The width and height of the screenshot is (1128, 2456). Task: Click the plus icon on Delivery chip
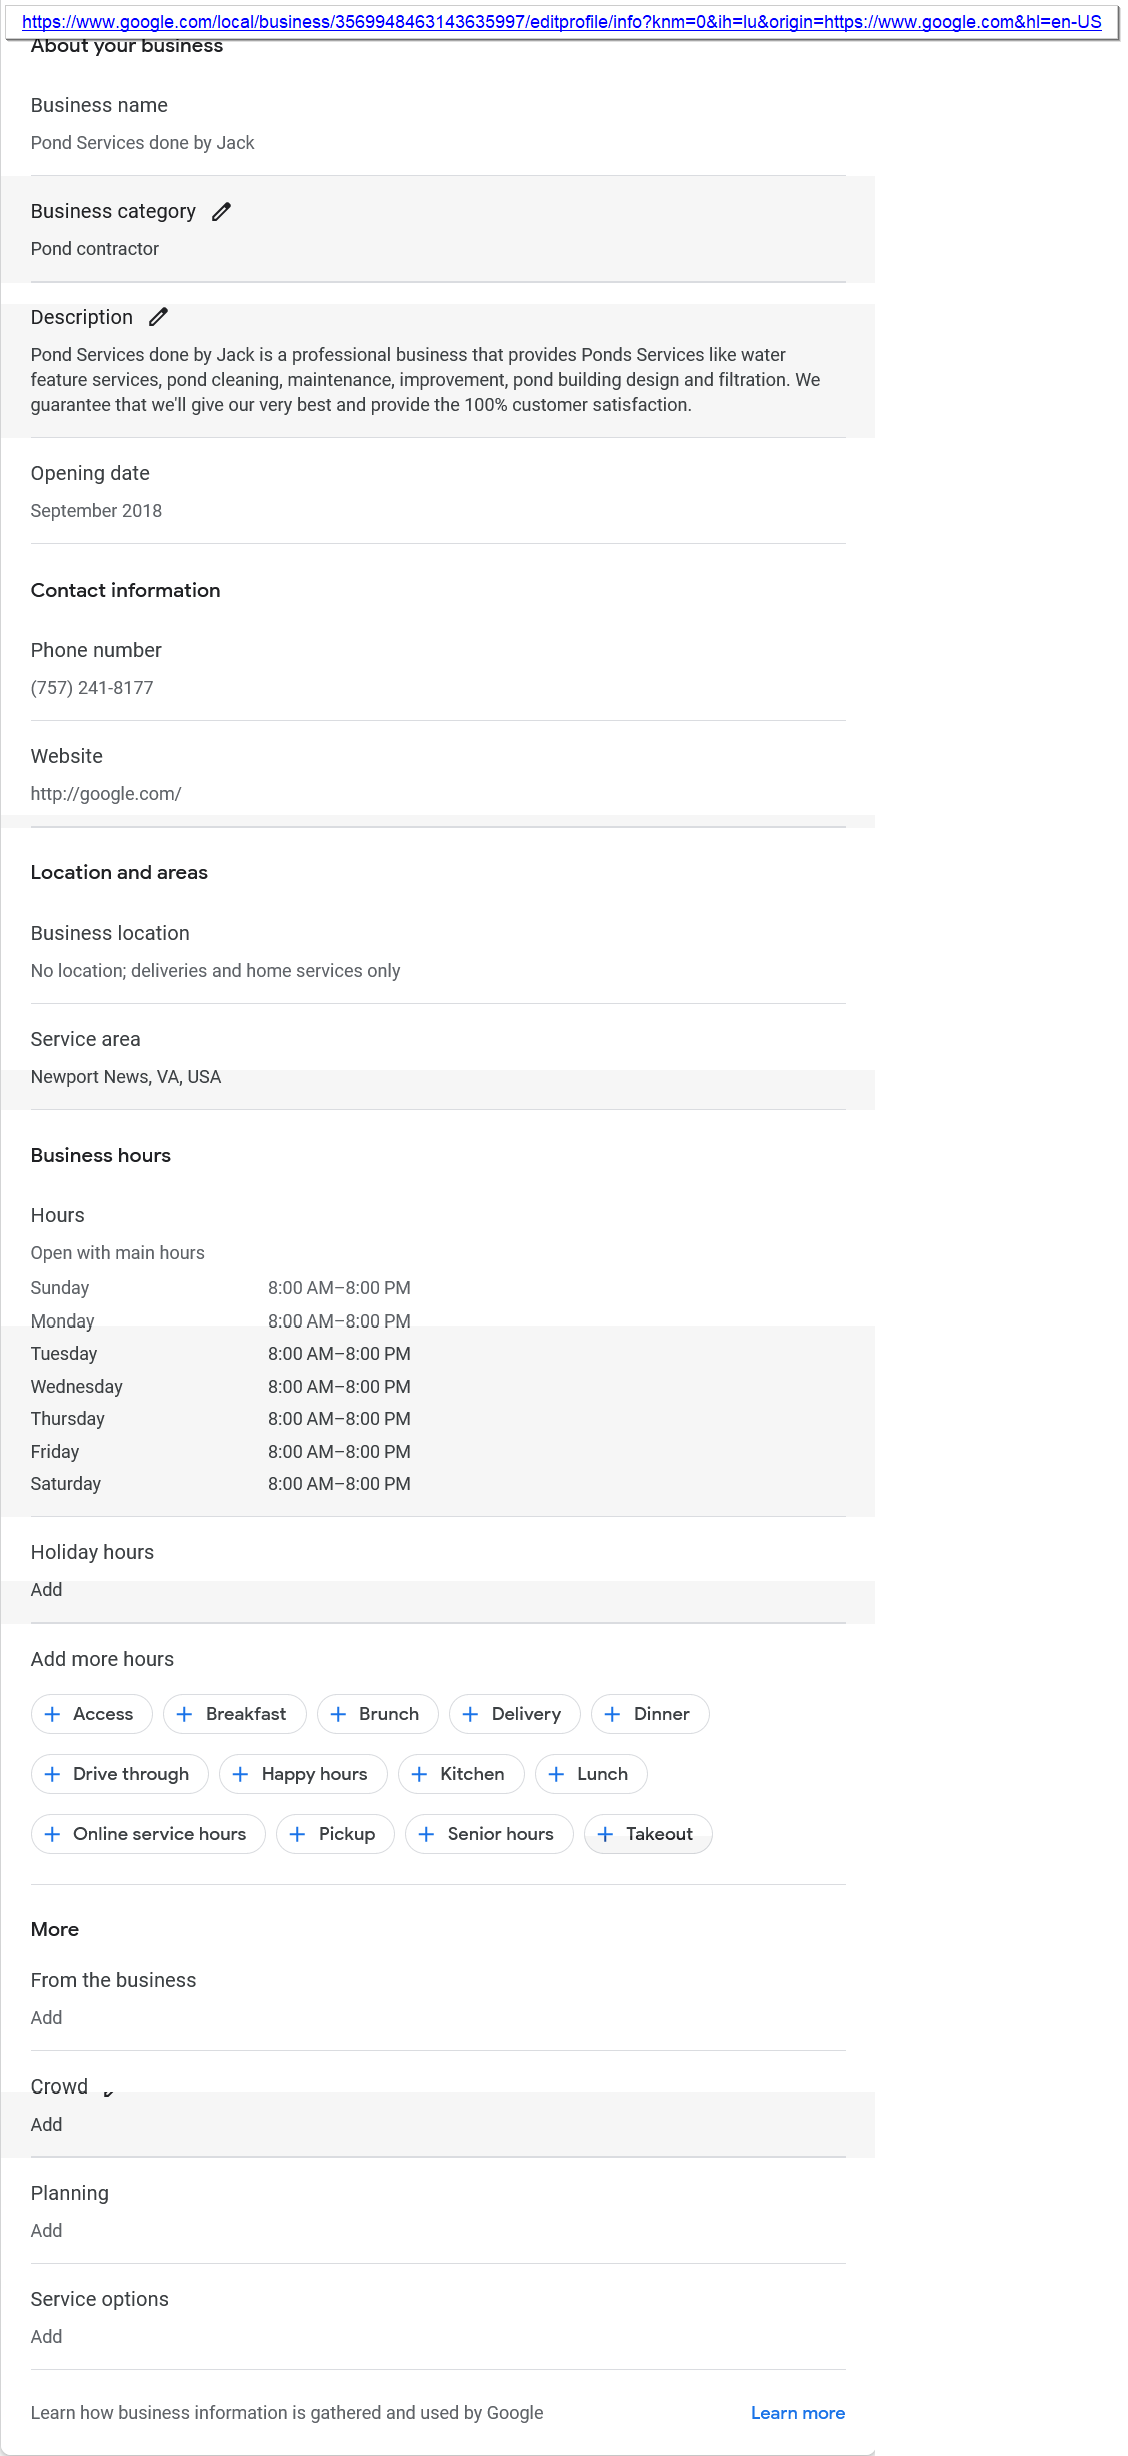point(471,1714)
